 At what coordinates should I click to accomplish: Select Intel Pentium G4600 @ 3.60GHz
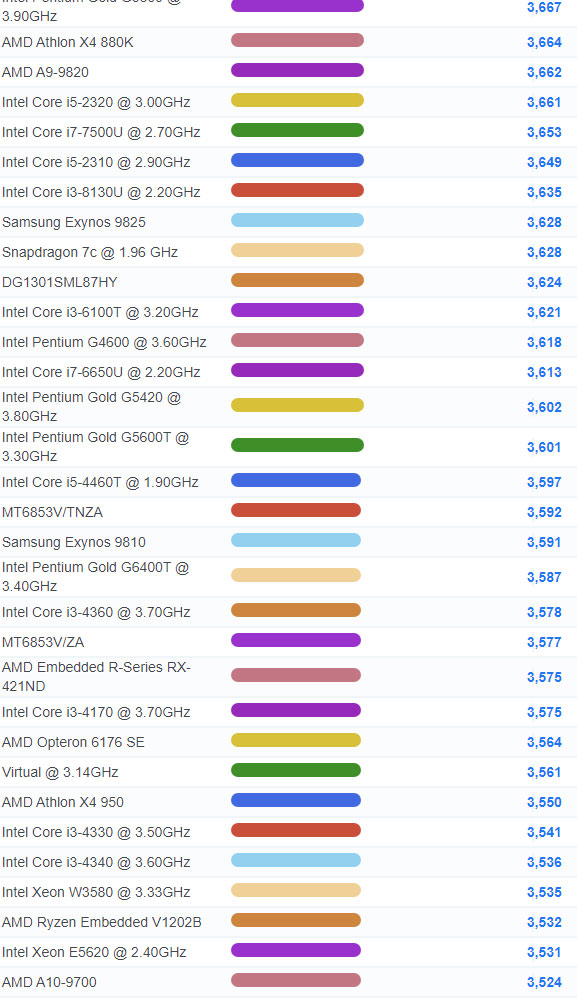[x=104, y=342]
